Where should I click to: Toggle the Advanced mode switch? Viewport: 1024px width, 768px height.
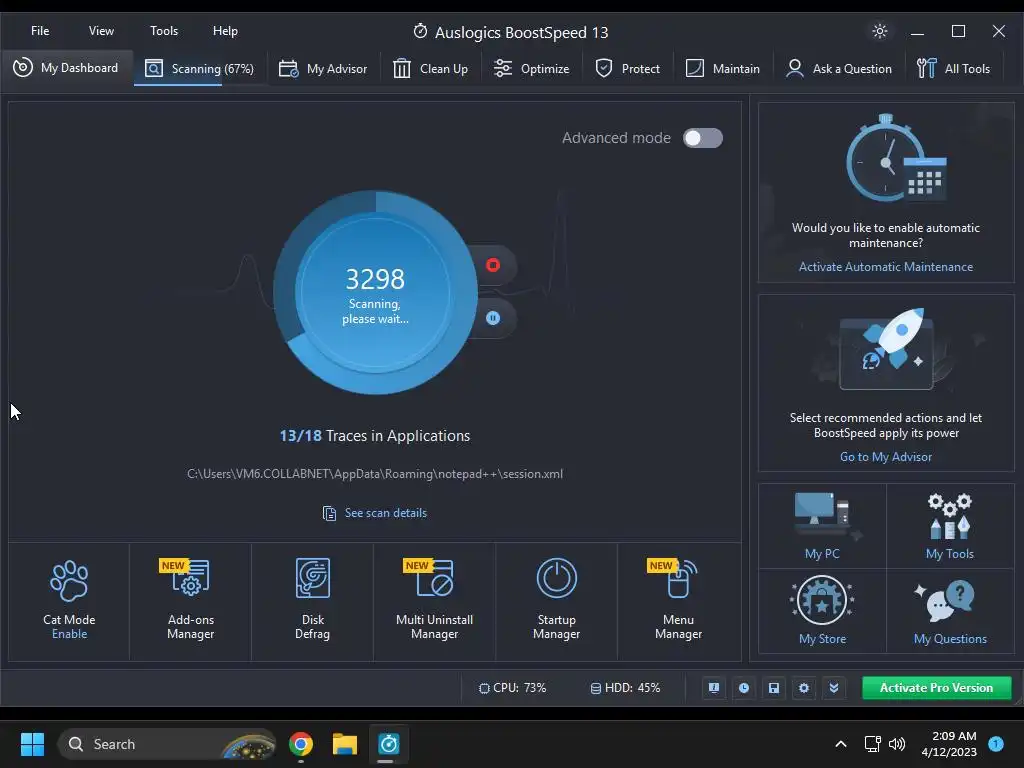703,138
